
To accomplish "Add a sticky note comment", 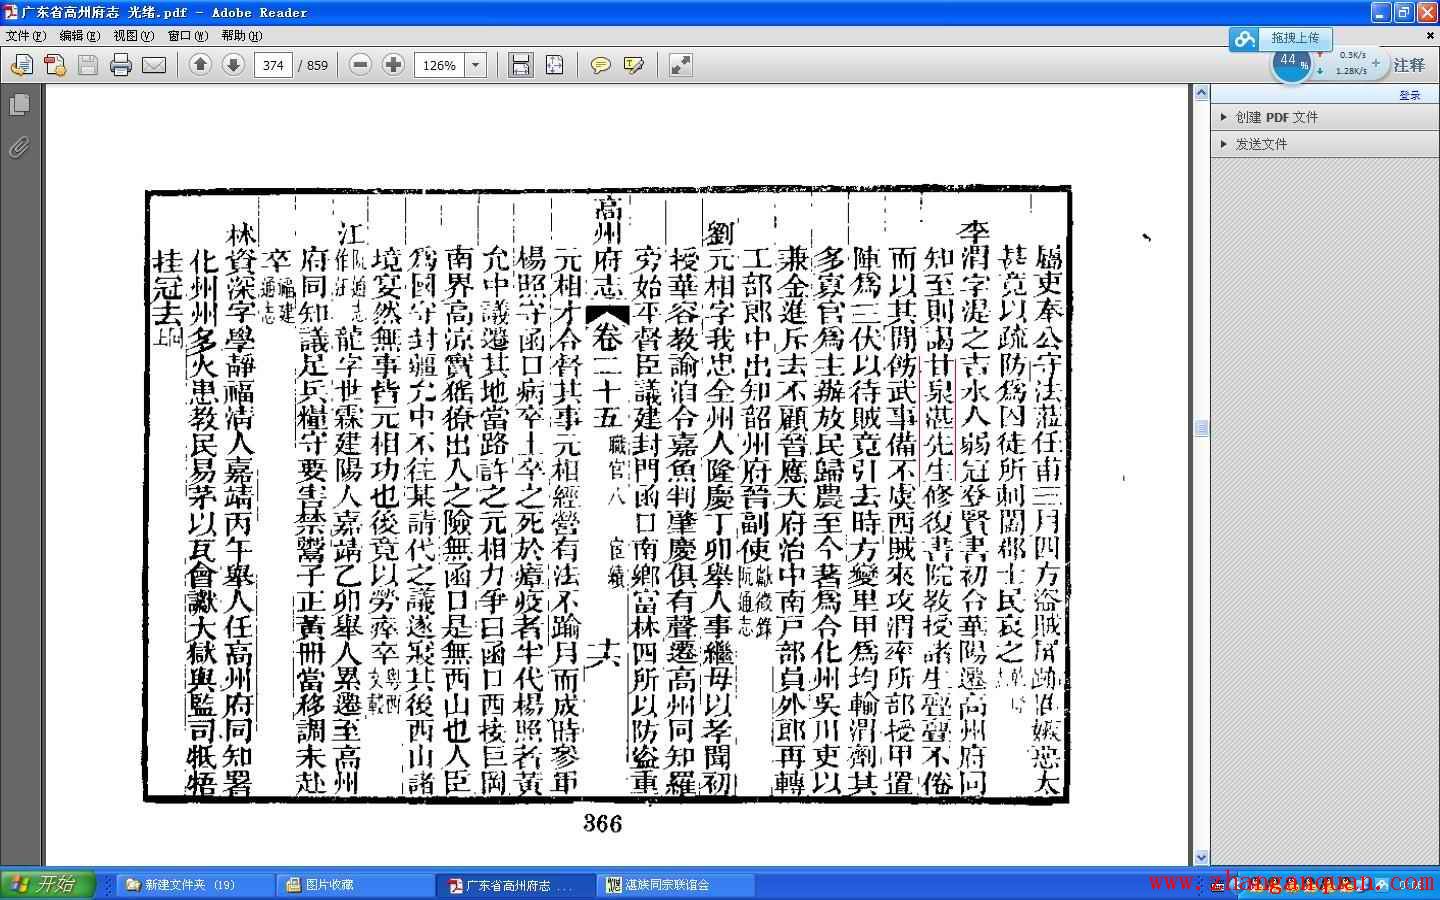I will 600,65.
